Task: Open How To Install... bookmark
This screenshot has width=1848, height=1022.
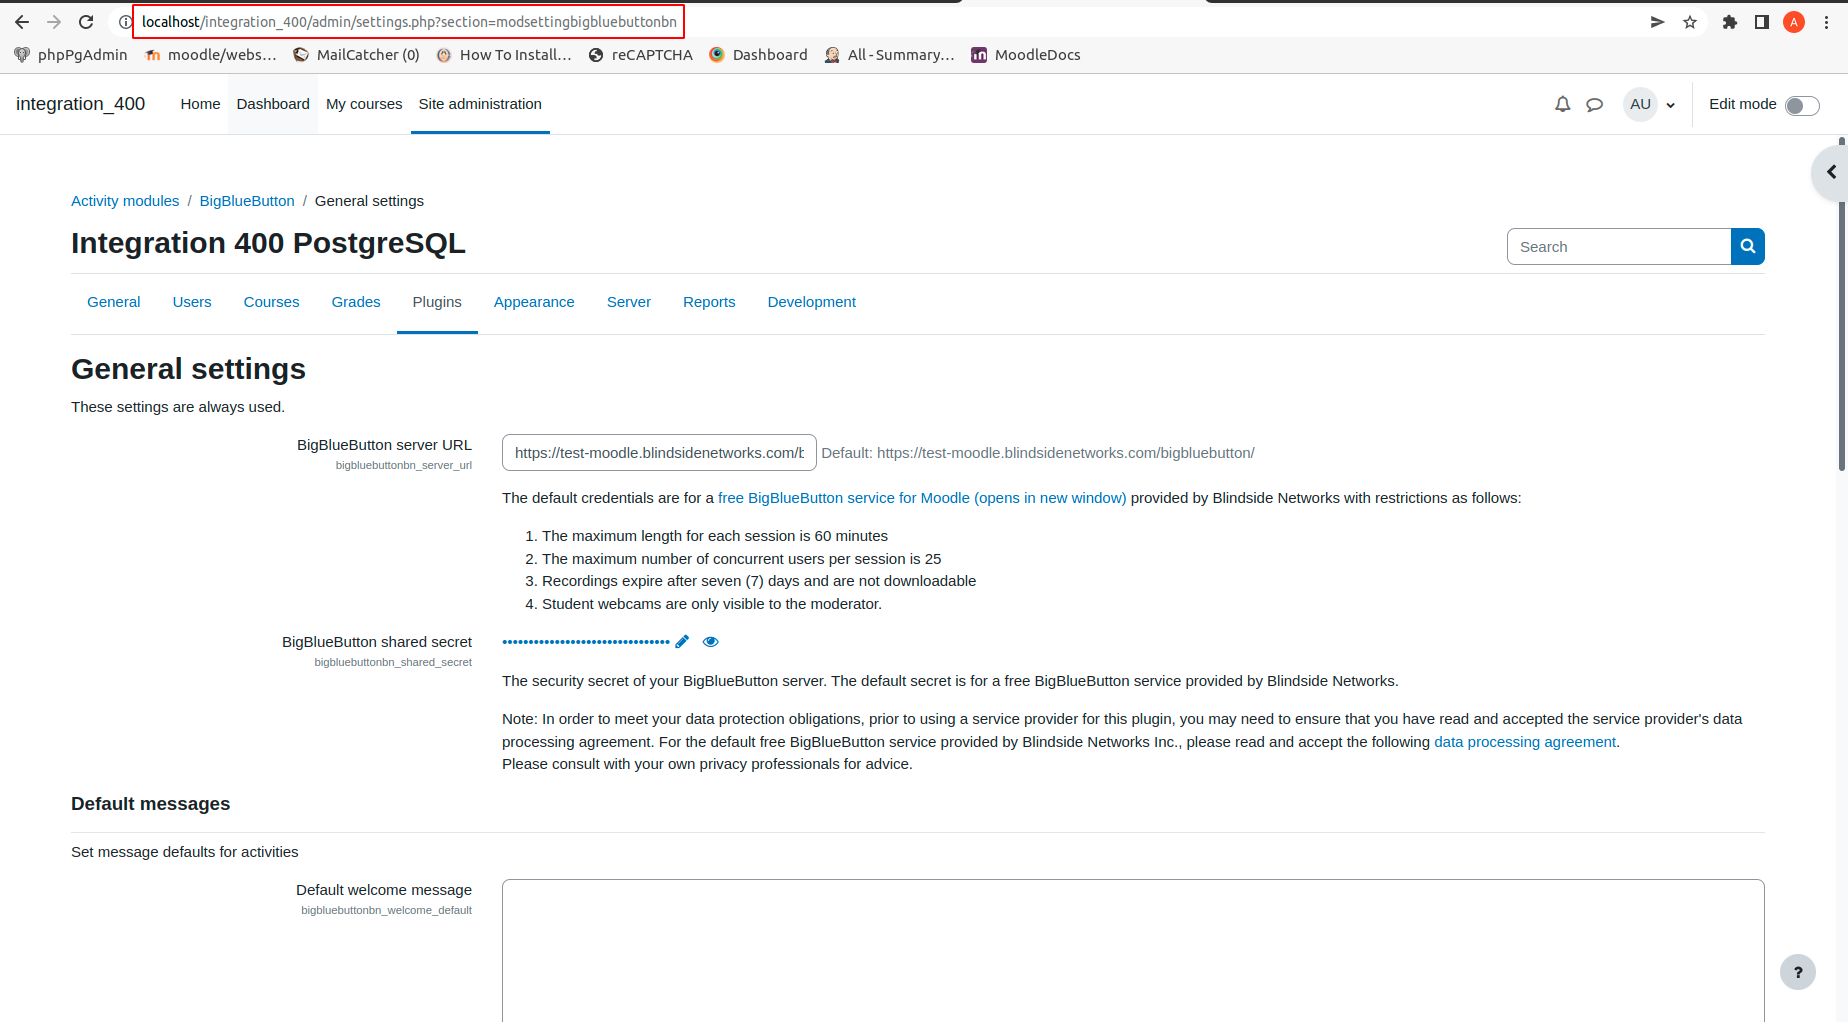Action: coord(504,55)
